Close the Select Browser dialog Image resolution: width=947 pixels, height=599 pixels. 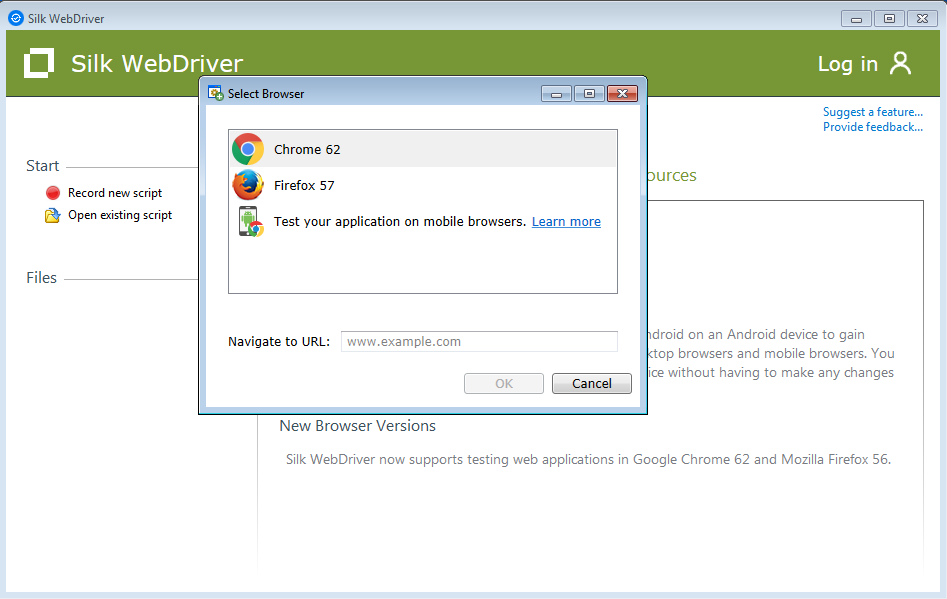(622, 94)
